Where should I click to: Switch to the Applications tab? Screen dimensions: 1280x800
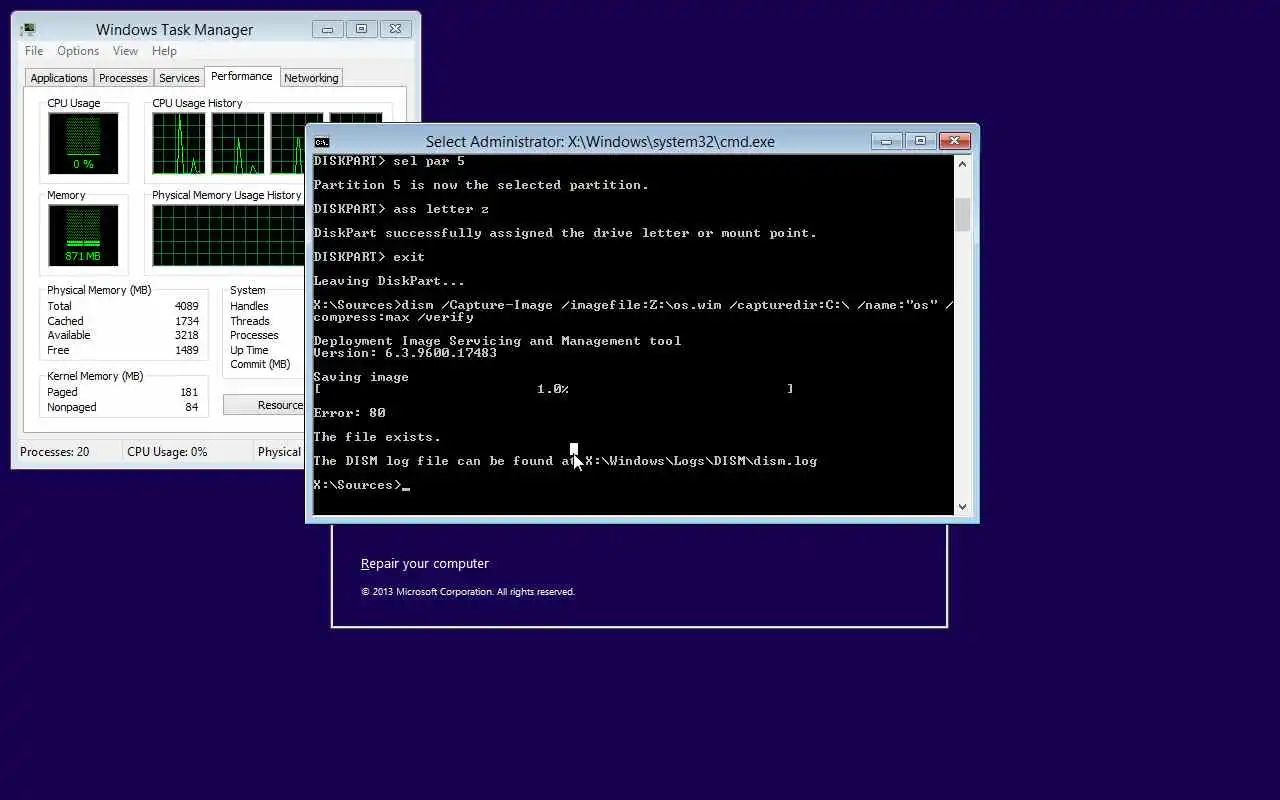coord(59,78)
